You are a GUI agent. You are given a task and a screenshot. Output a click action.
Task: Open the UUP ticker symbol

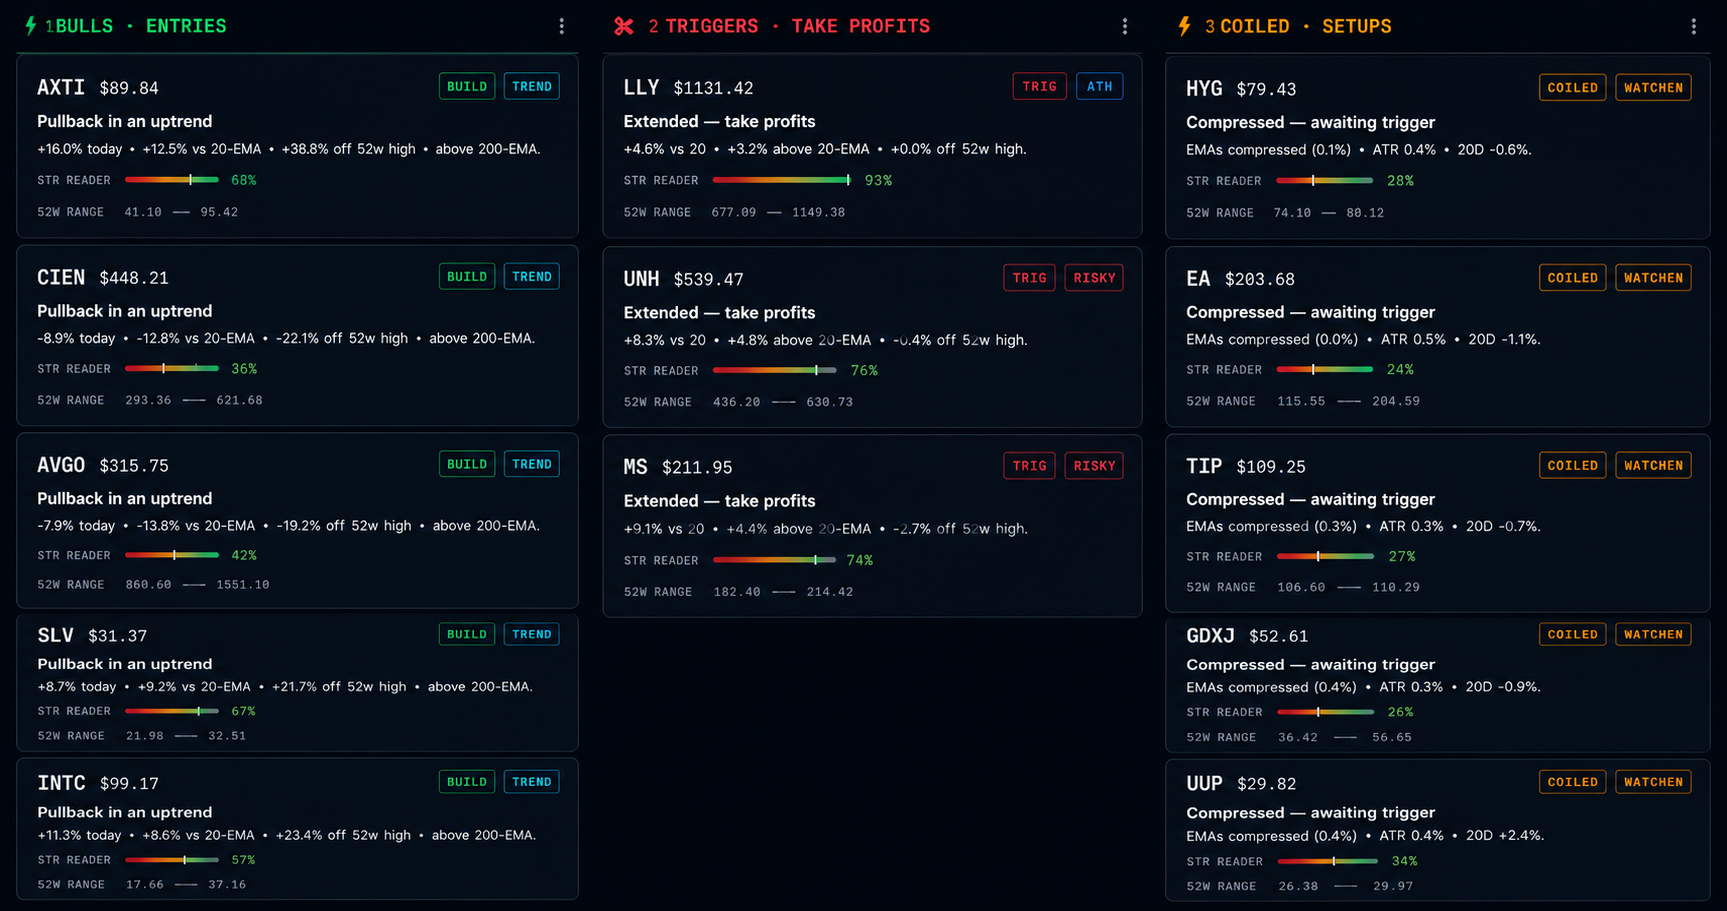[1204, 783]
